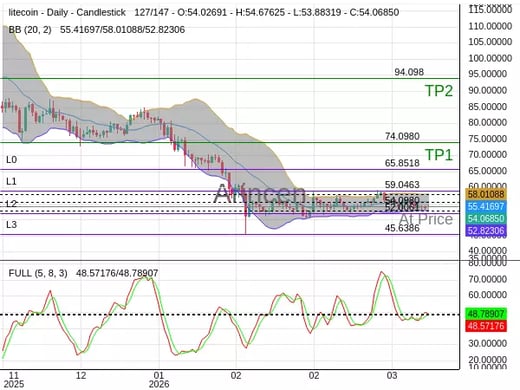Screen dimensions: 520x390
Task: Click the L2 level label
Action: coord(11,204)
